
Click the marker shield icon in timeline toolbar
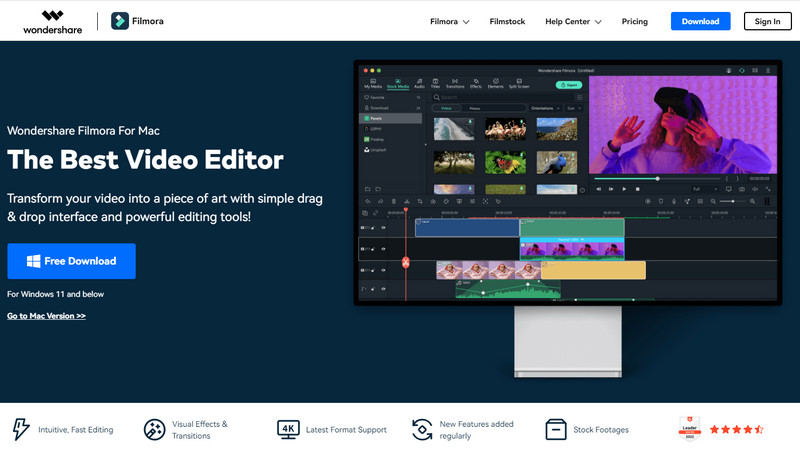pyautogui.click(x=661, y=202)
